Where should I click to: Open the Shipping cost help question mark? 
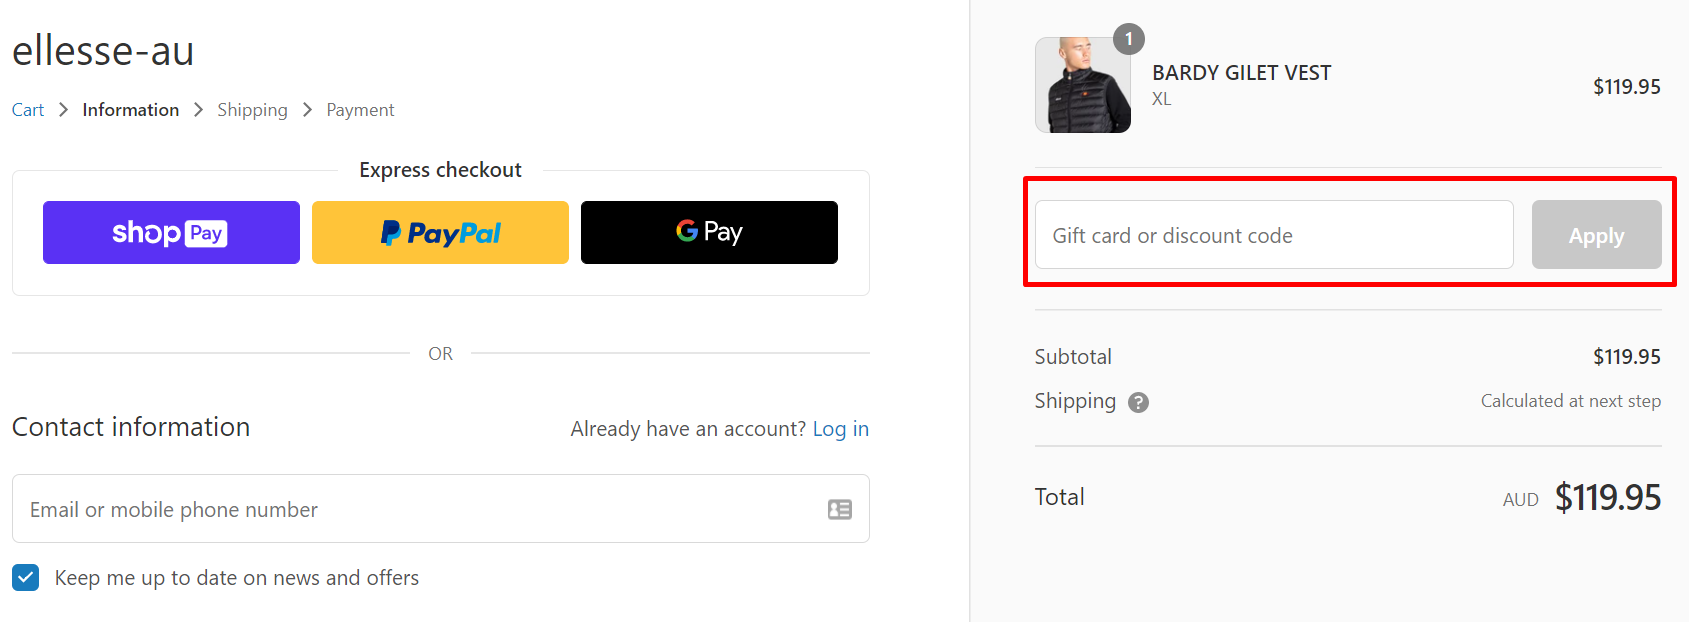[x=1138, y=402]
